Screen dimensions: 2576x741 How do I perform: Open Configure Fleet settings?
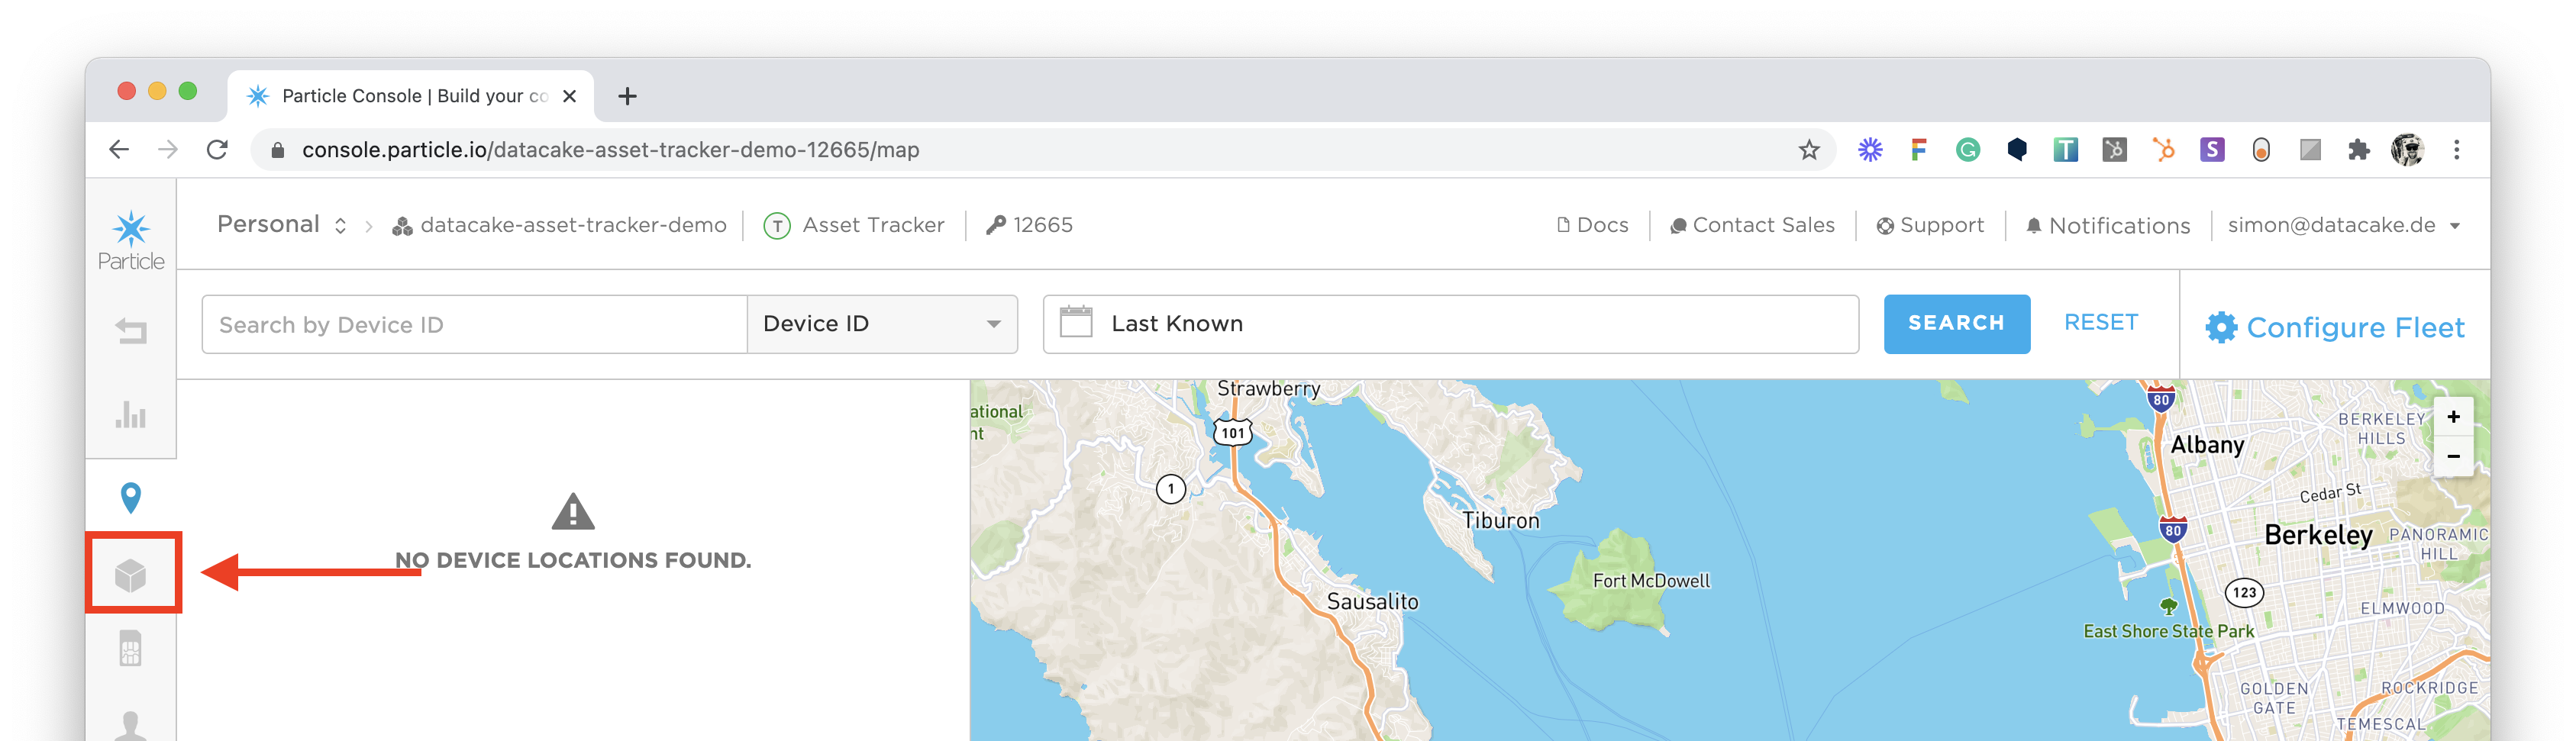tap(2335, 328)
